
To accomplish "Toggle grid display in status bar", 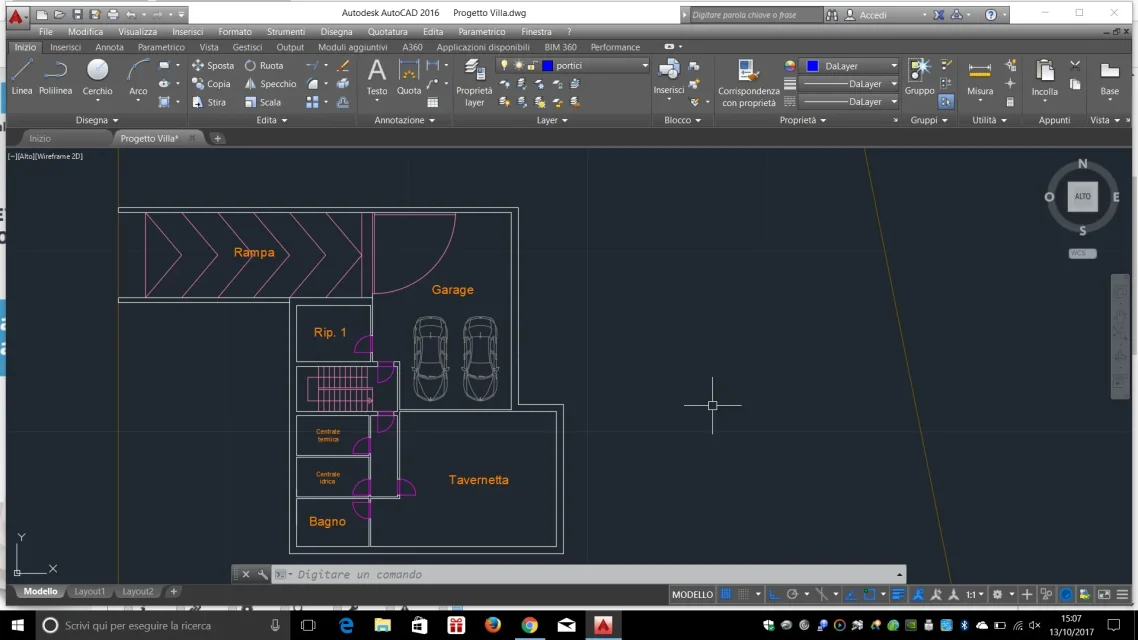I will point(726,594).
